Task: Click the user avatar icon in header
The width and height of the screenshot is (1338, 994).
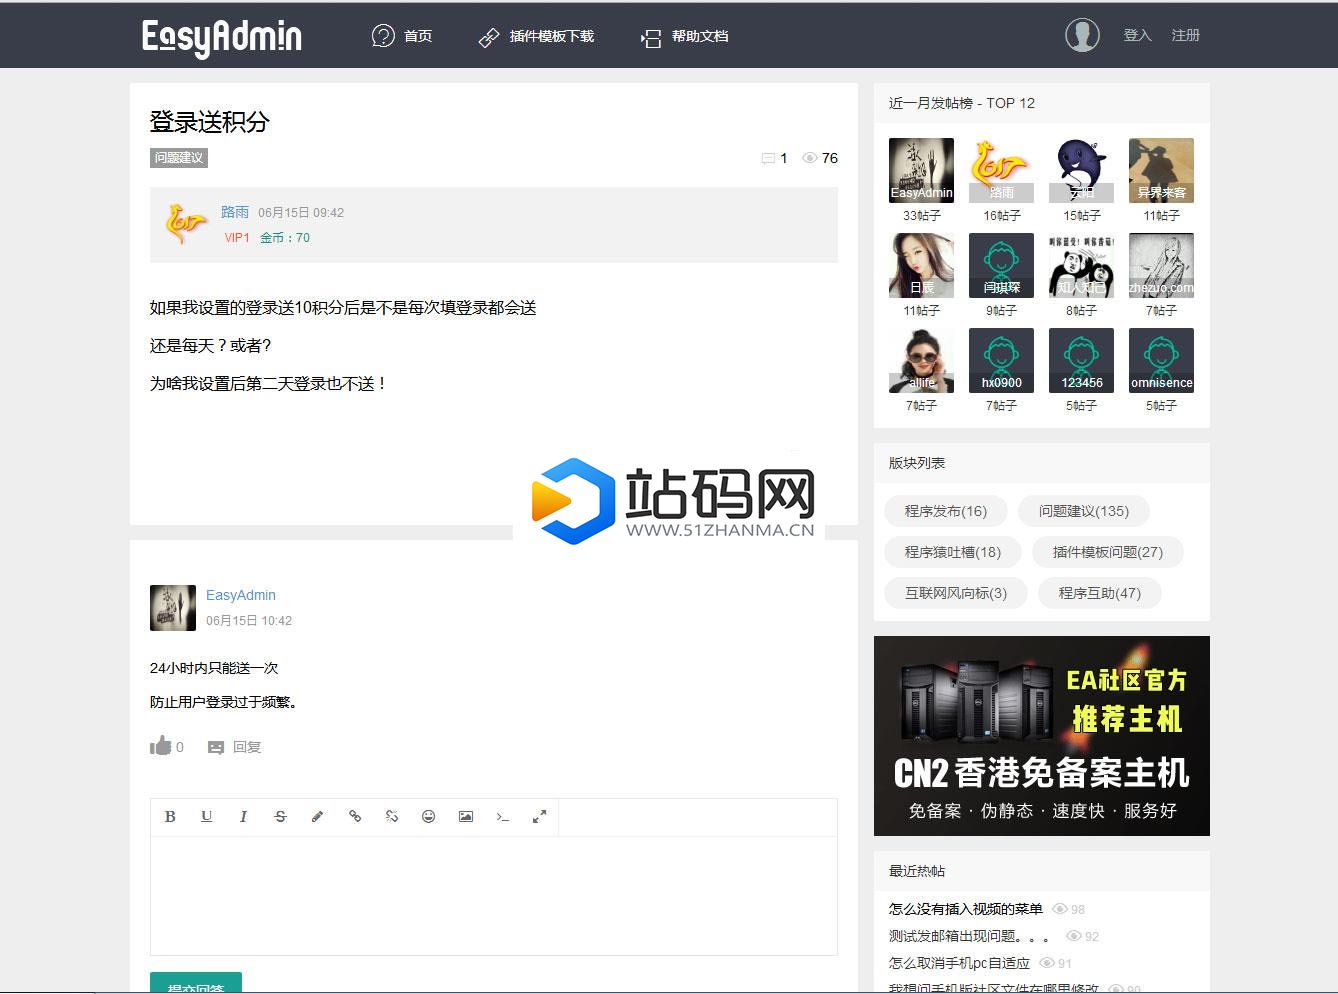Action: point(1082,35)
